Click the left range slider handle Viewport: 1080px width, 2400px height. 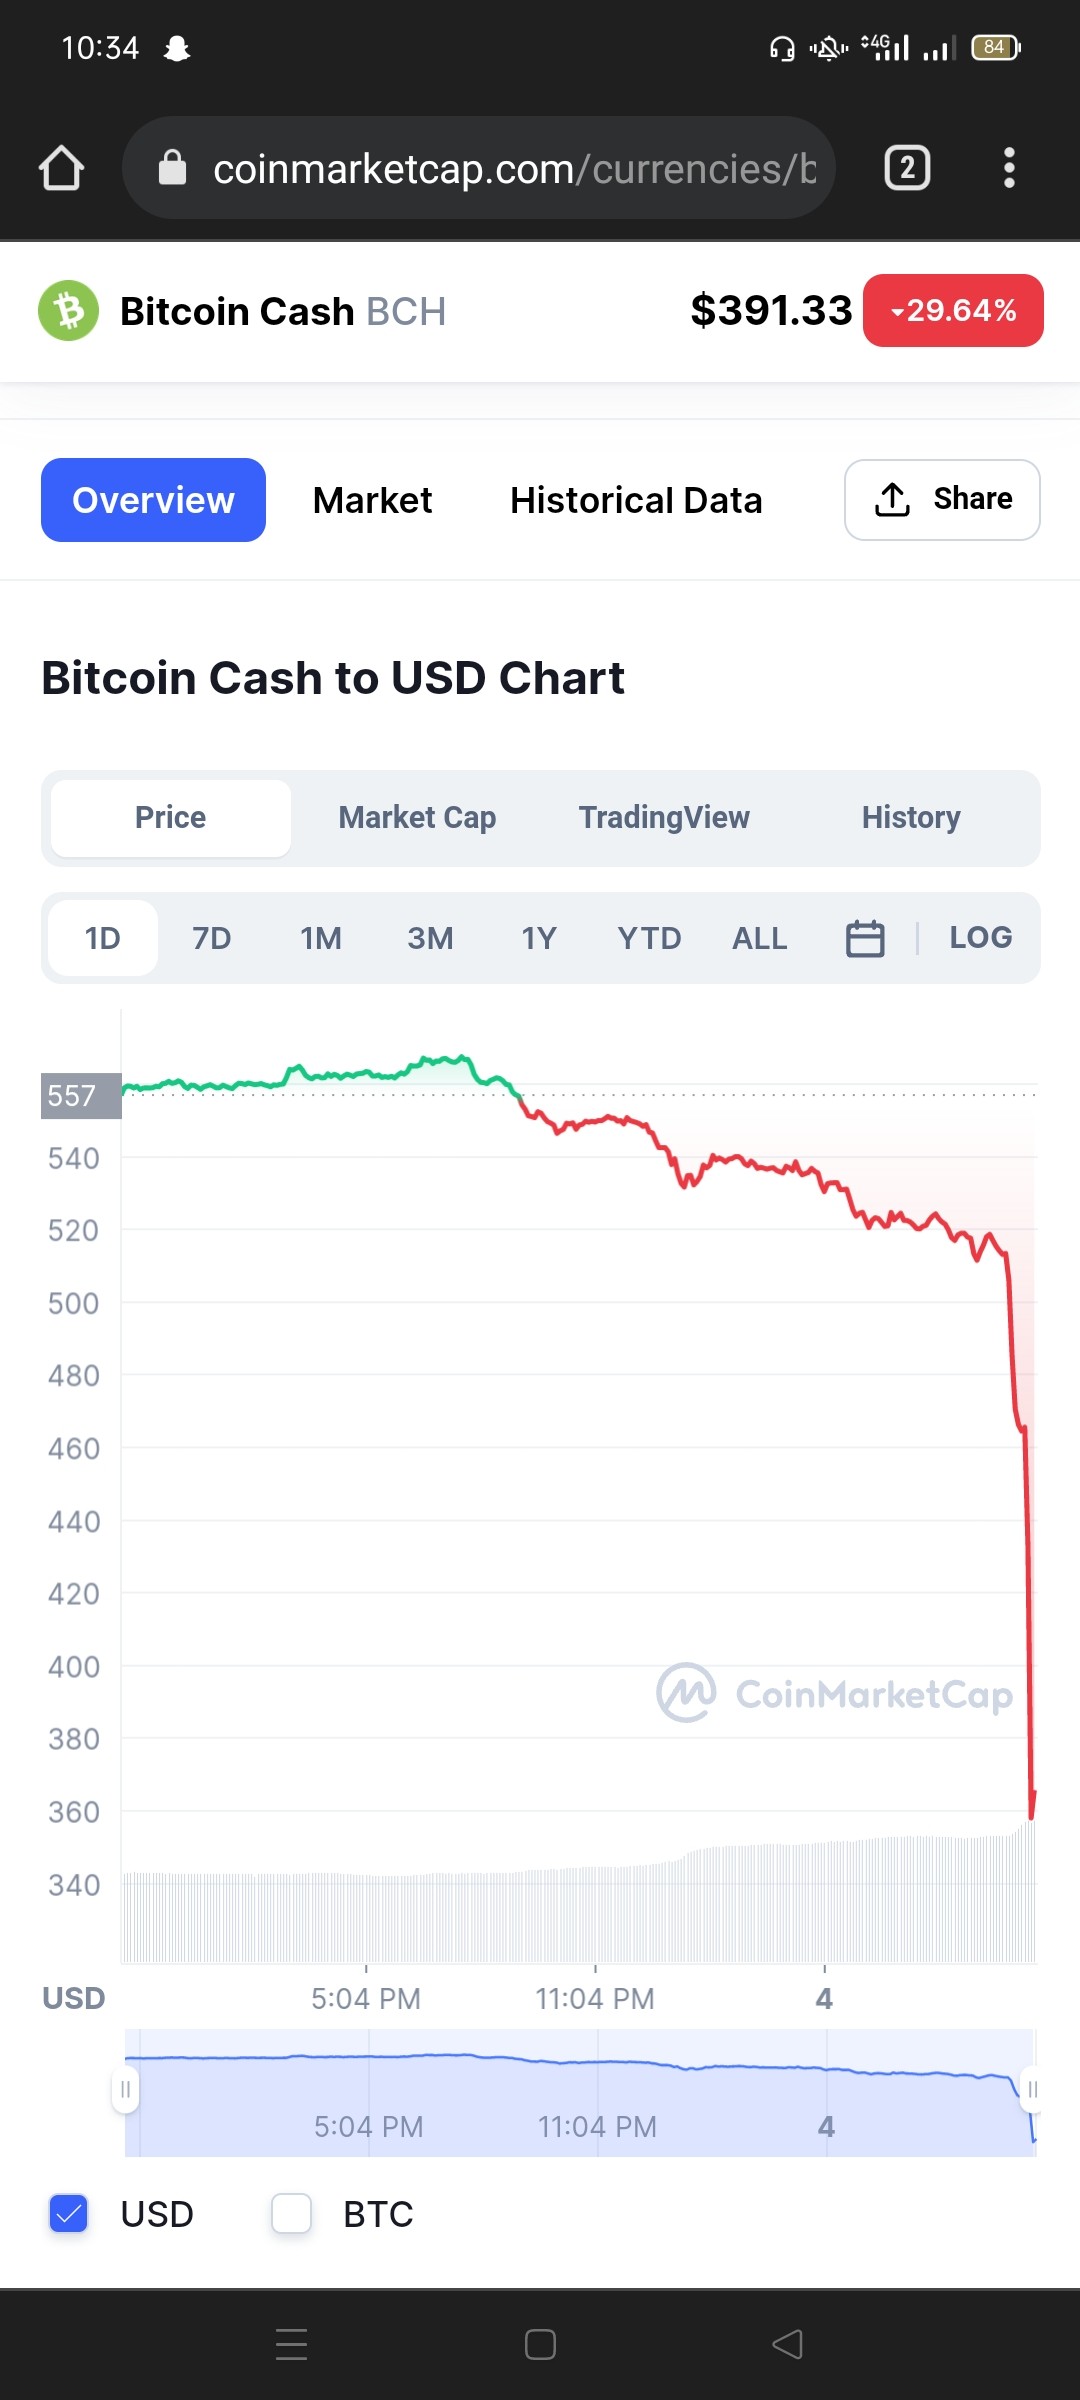coord(125,2090)
